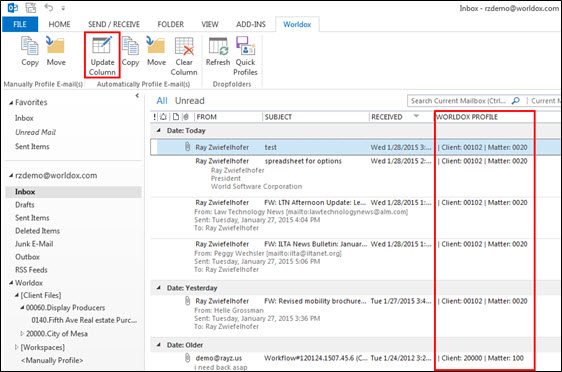Screen dimensions: 562x372
Task: Refresh the Dropfolders
Action: [x=218, y=52]
